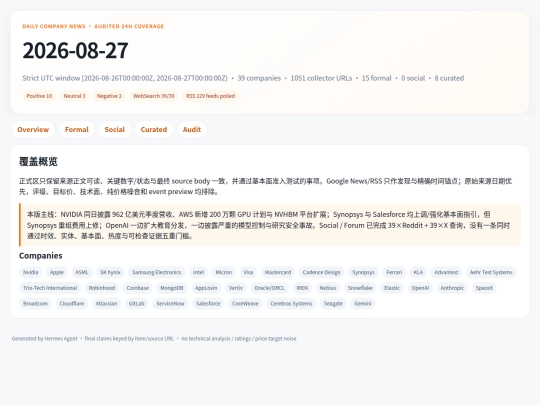Viewport: 540px width, 405px height.
Task: Select the Snowflake company chip
Action: 360,288
